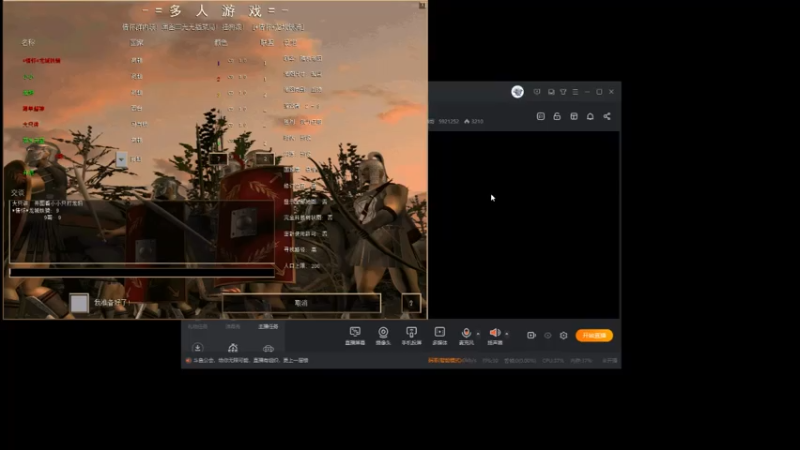Expand speaker options arrow
The image size is (800, 450).
[x=507, y=334]
